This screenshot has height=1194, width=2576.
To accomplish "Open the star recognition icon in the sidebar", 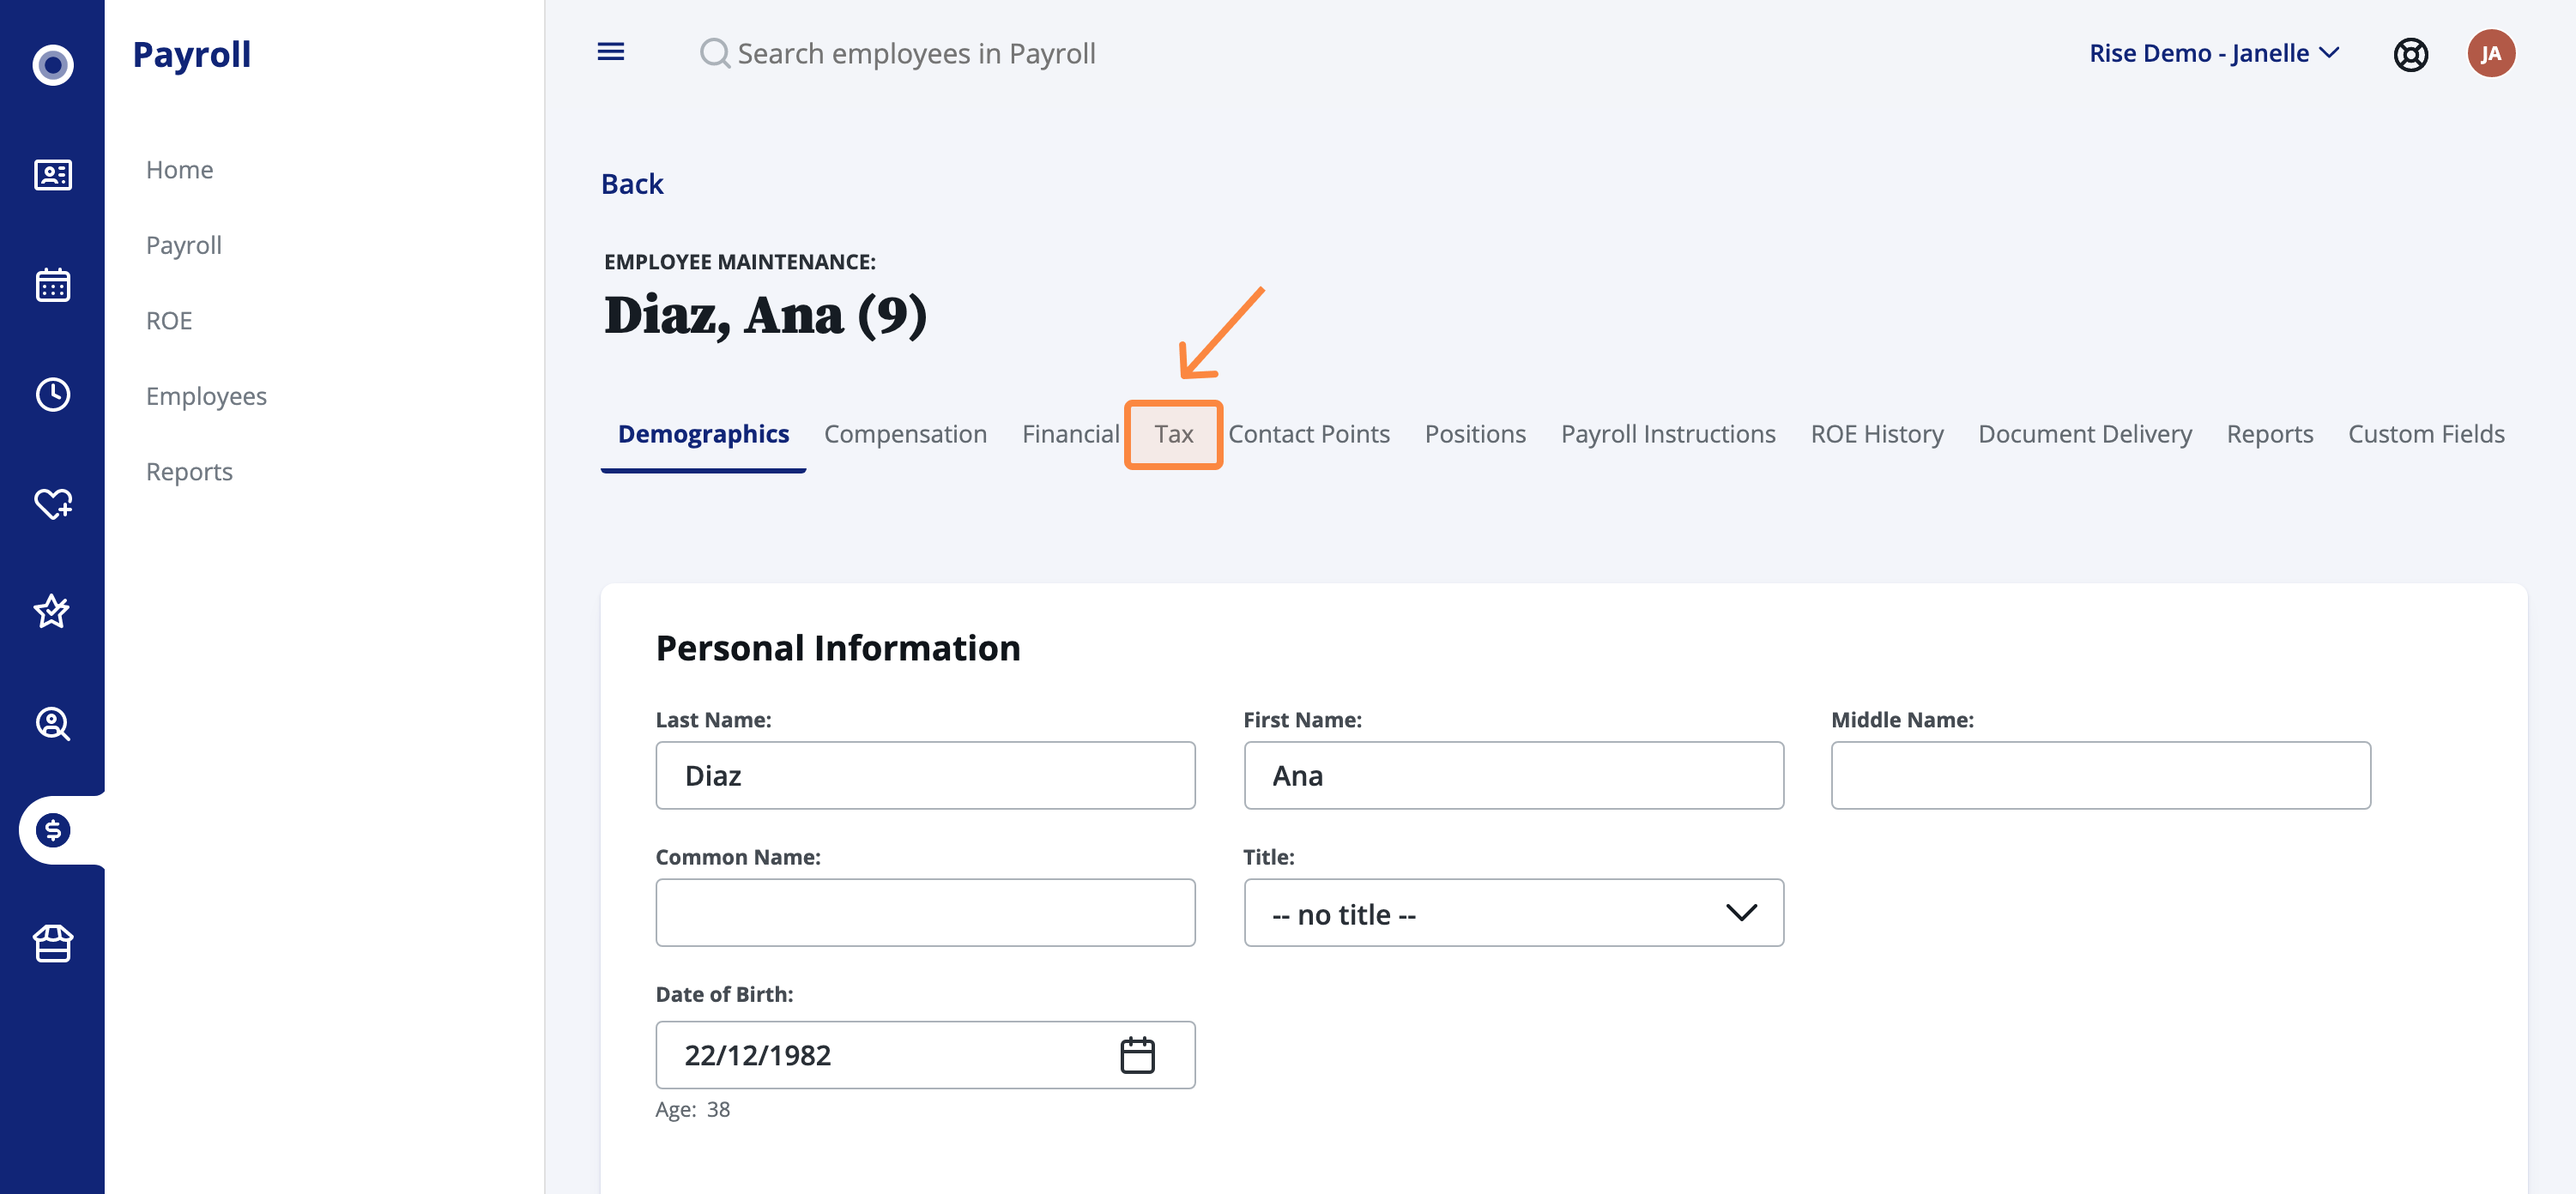I will pos(52,611).
